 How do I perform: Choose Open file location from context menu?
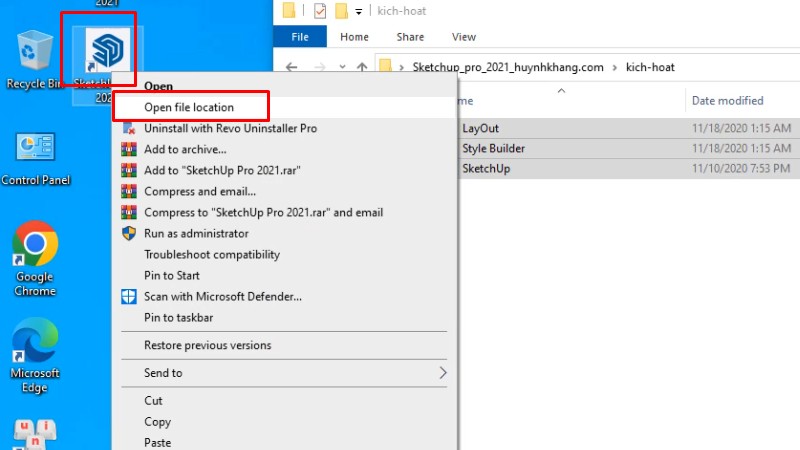point(189,107)
